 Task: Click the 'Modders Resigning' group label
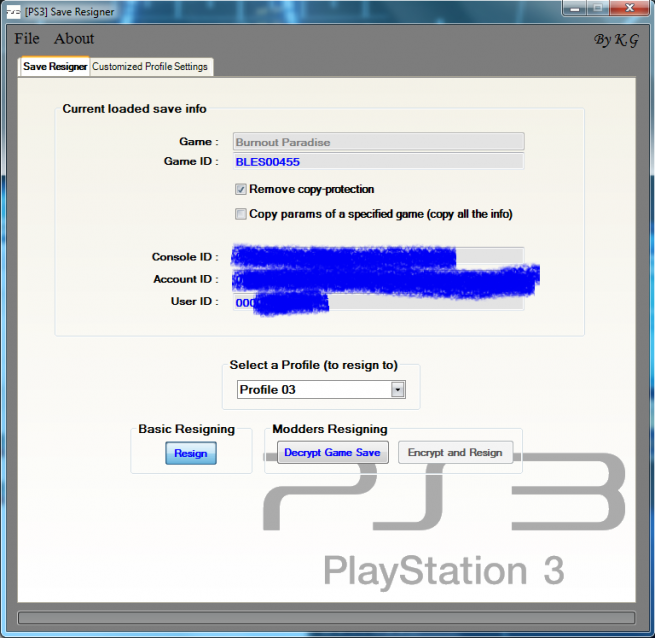330,429
